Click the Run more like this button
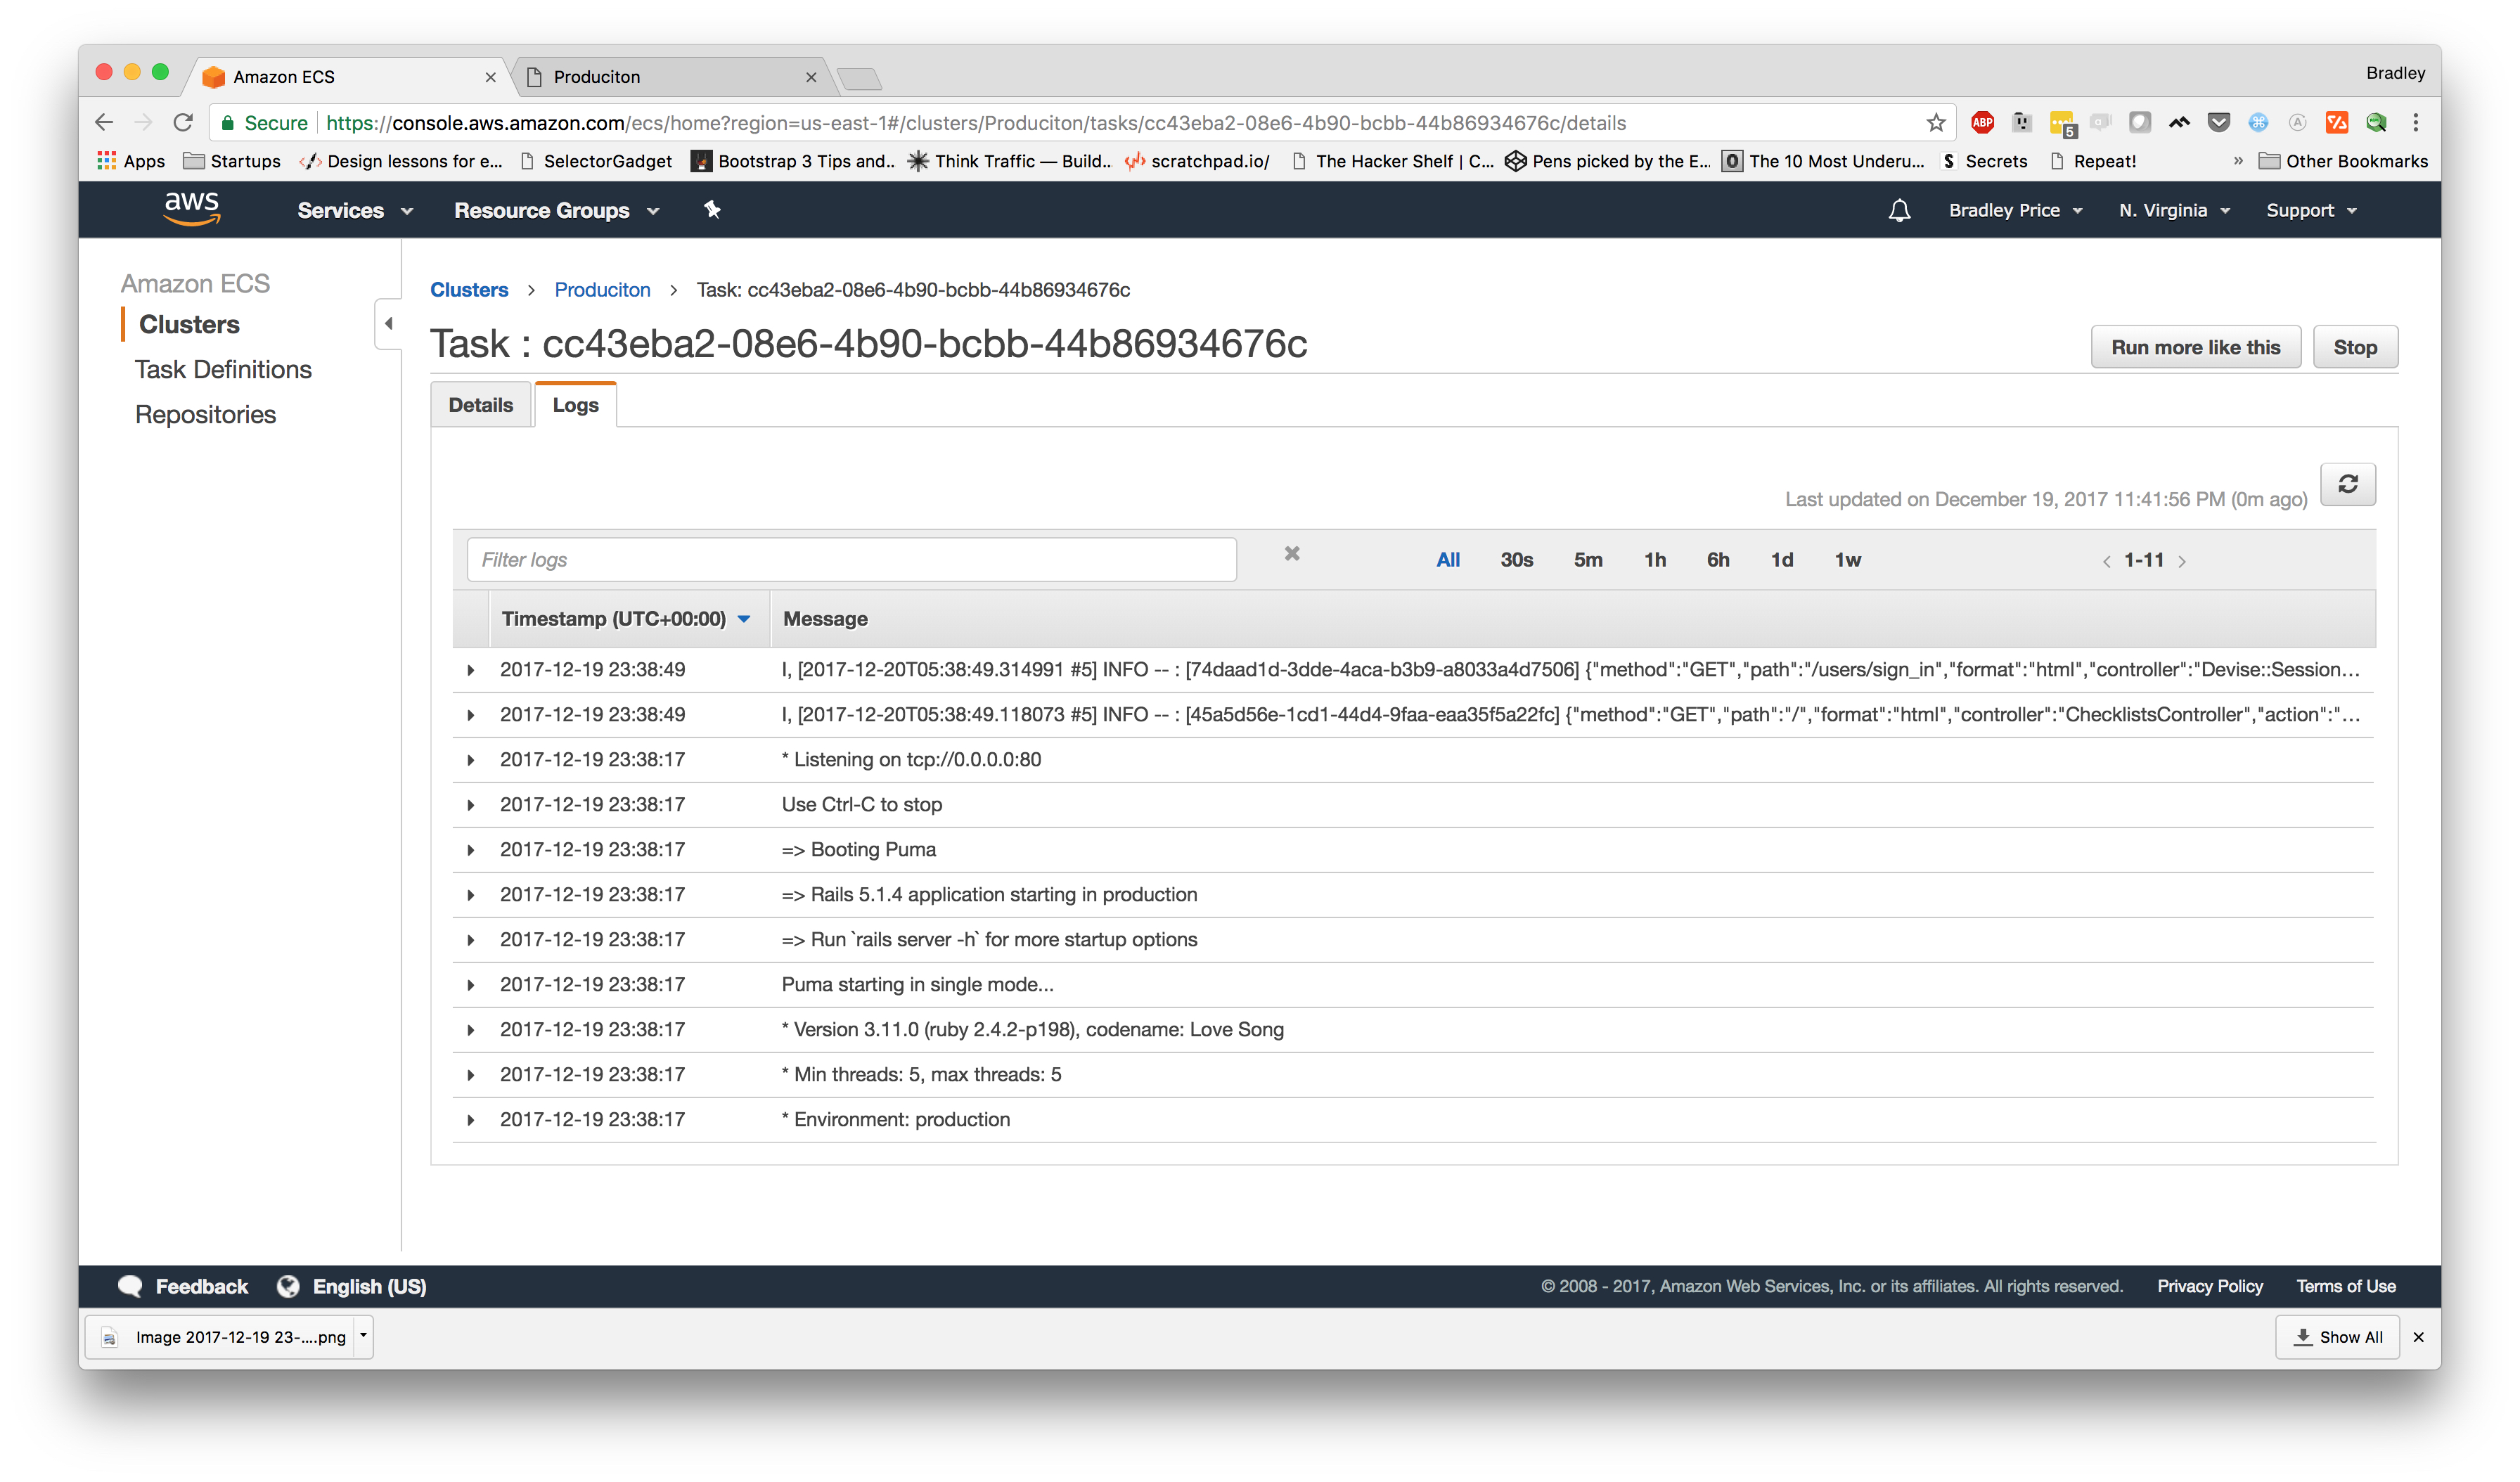 tap(2195, 347)
